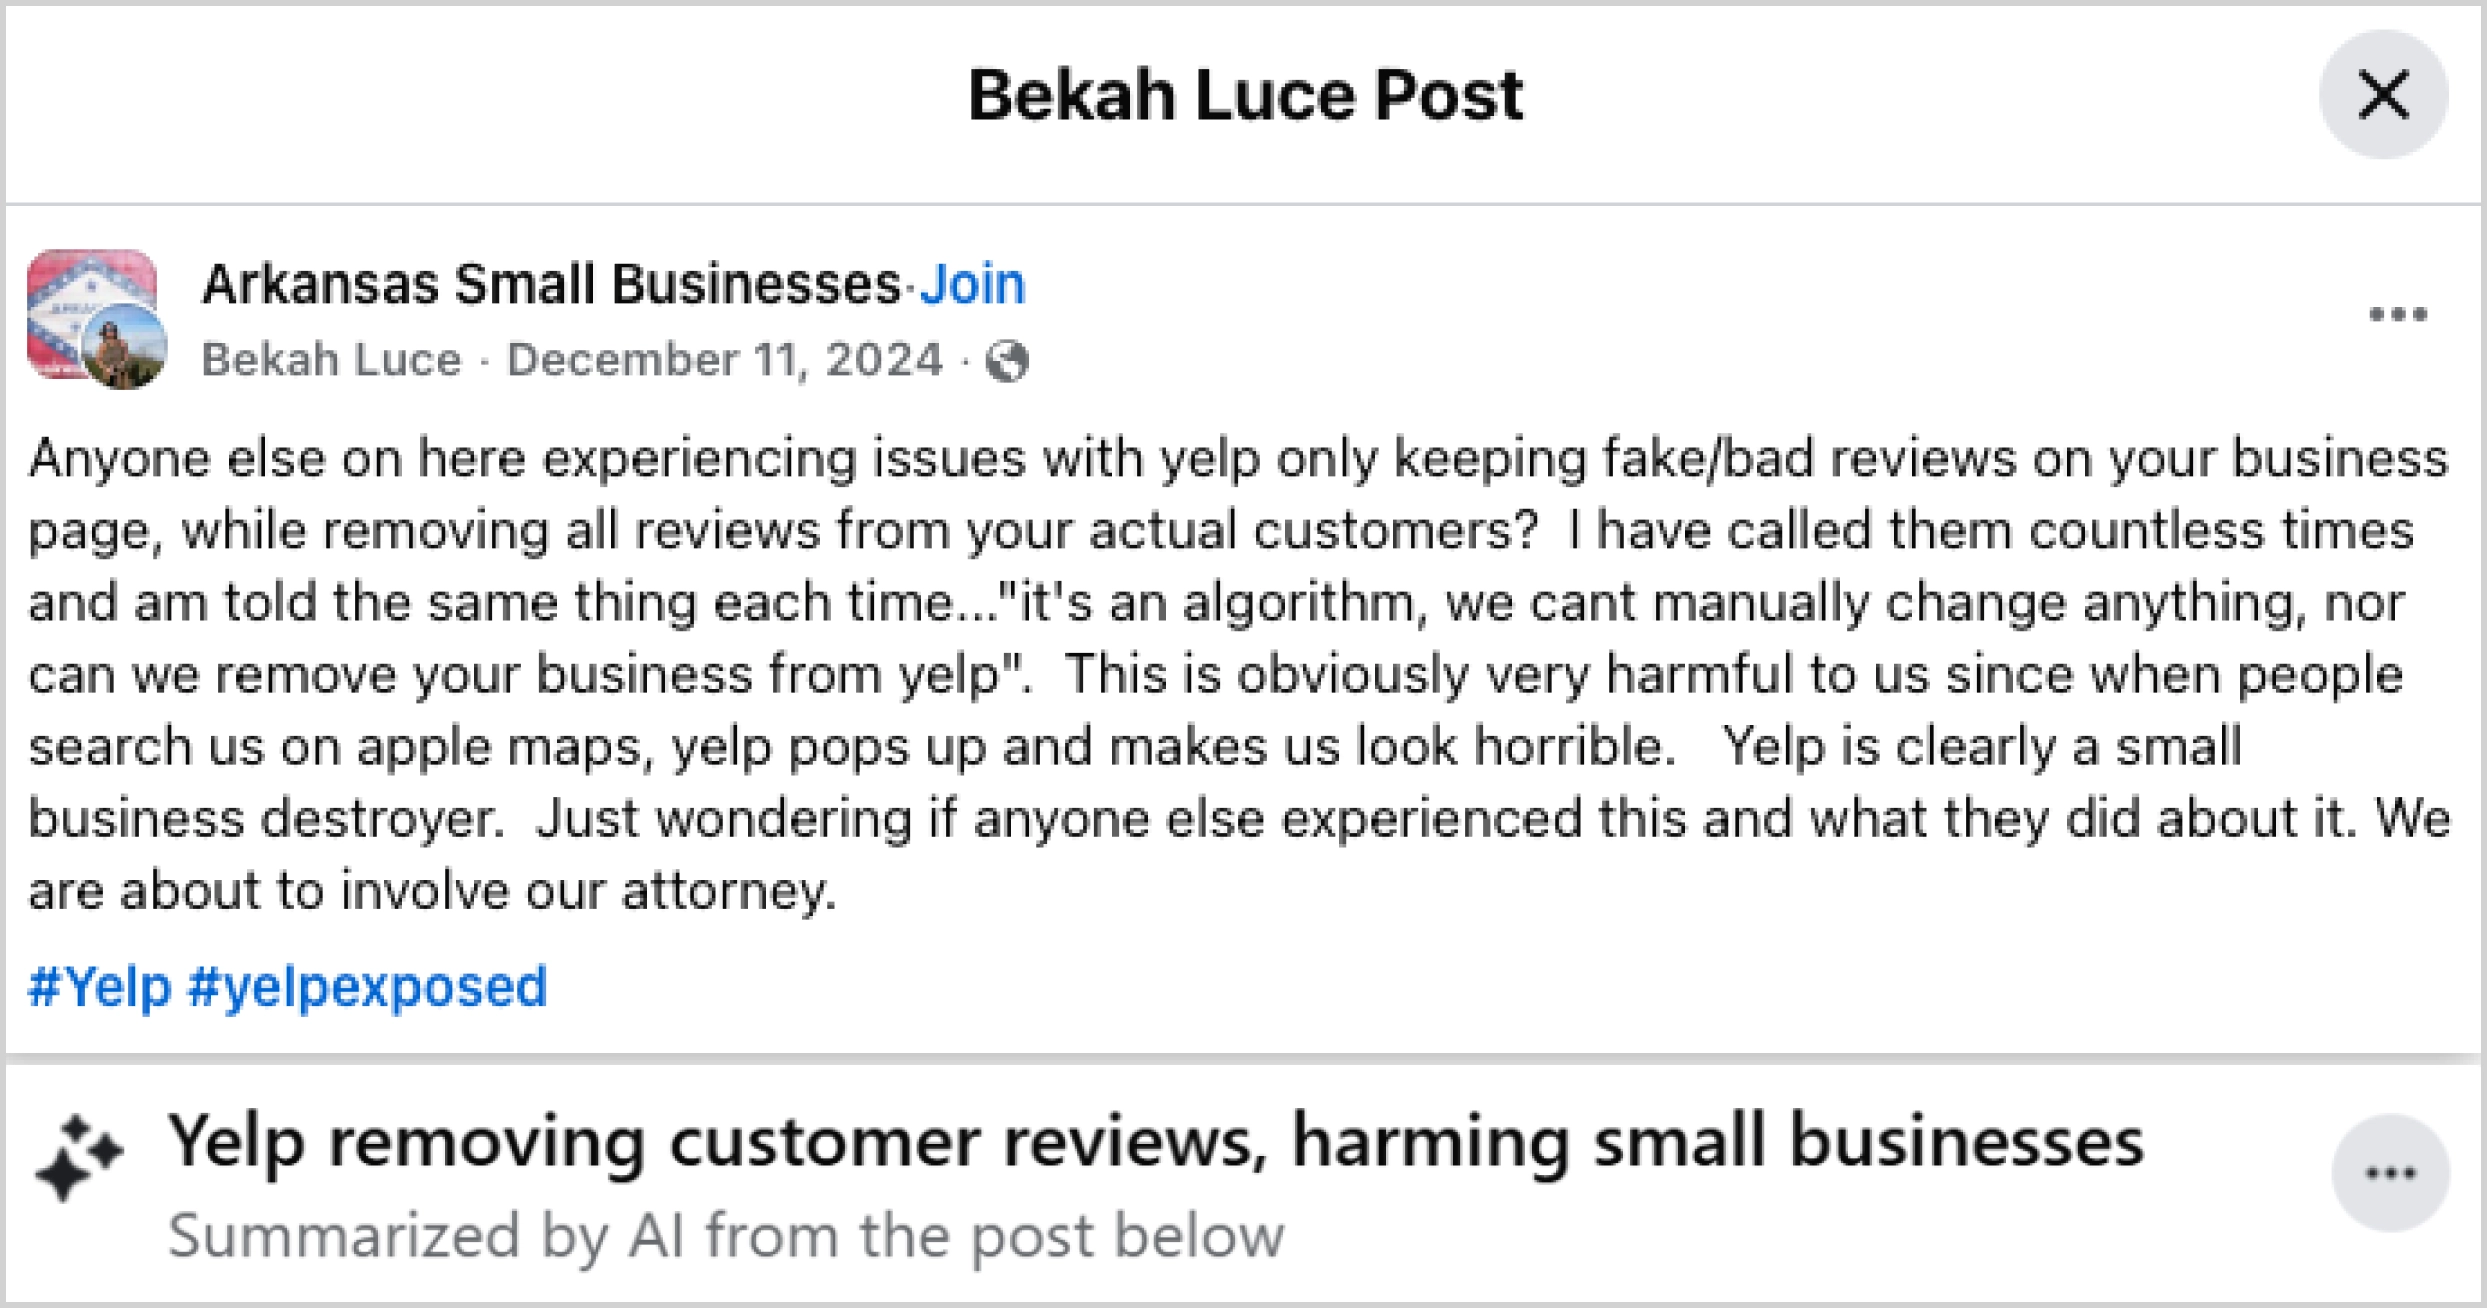Open the Arkansas Small Businesses group name
Screen dimensions: 2487x1308
tap(551, 284)
